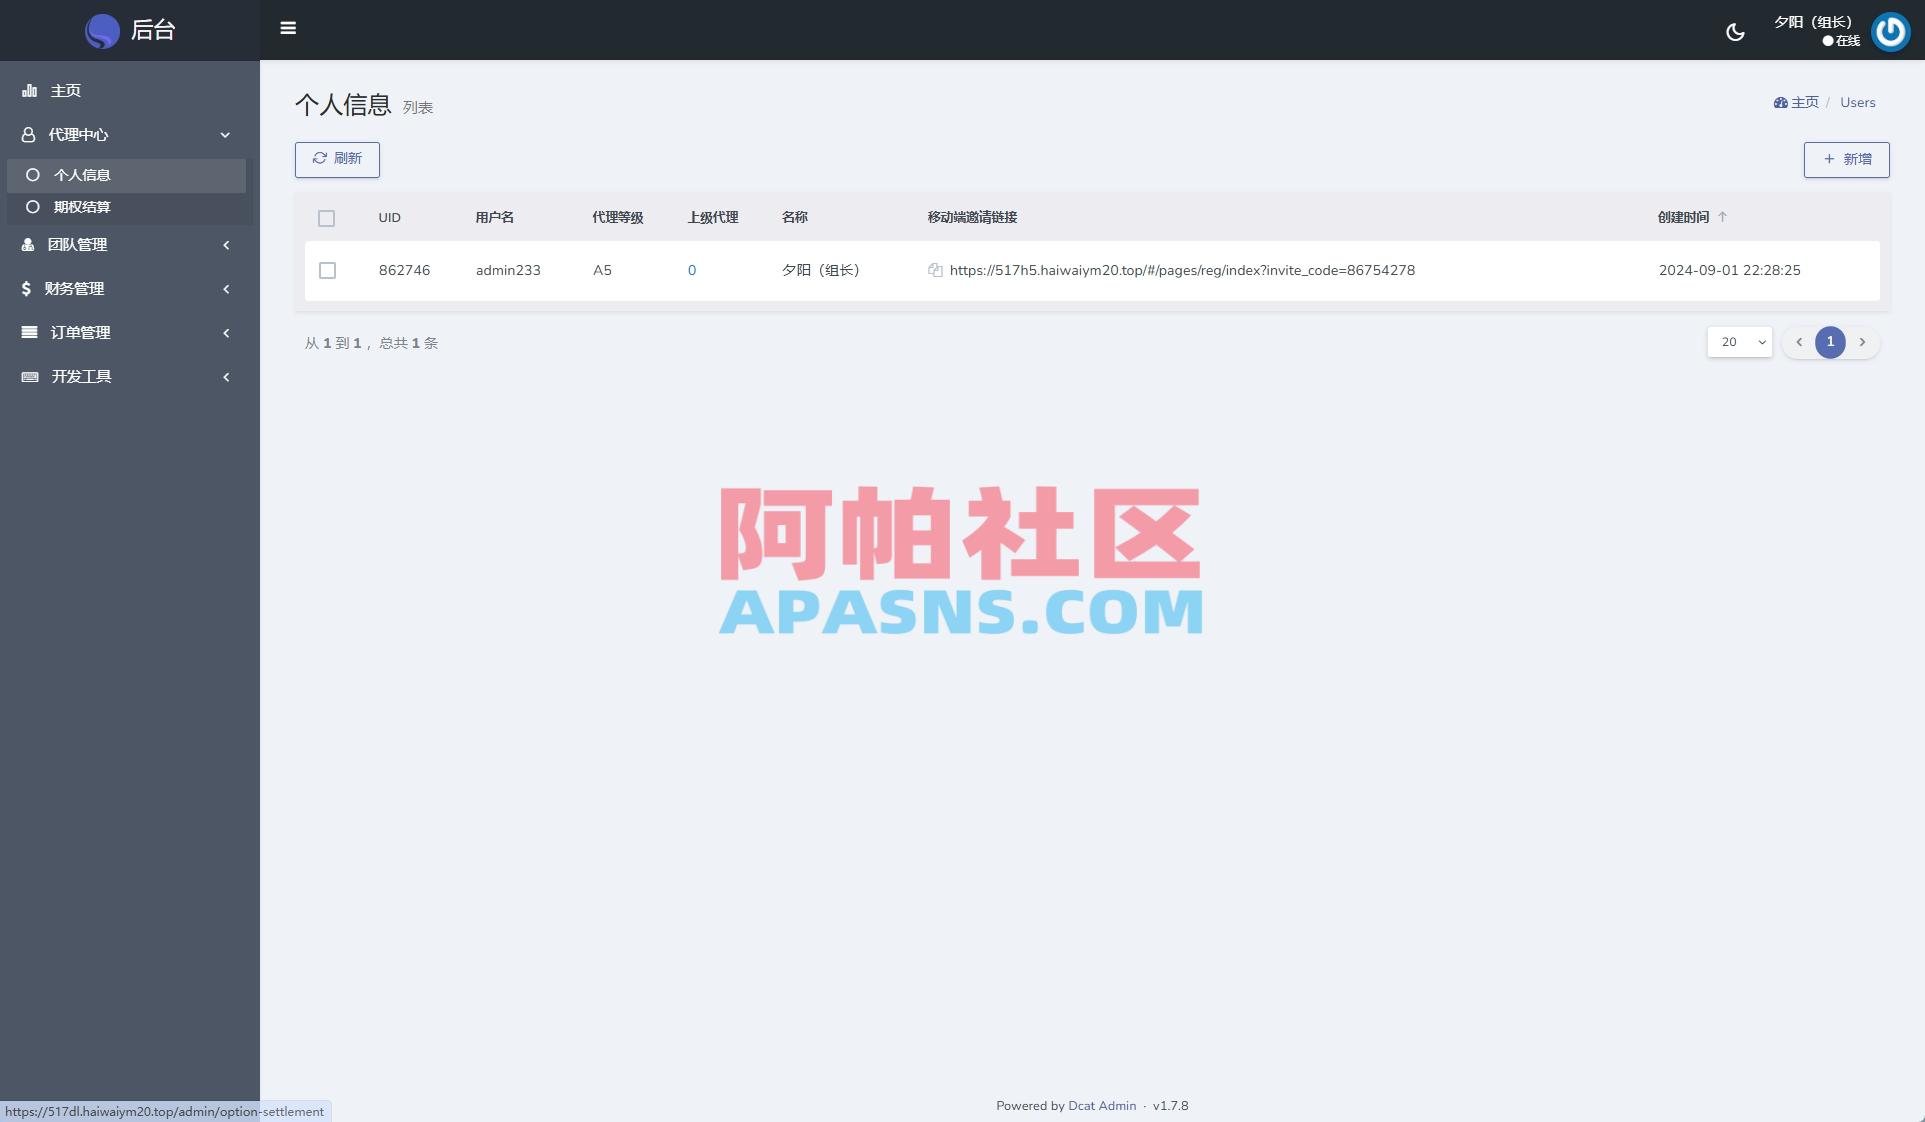Open 期权结算 from the sidebar menu
Image resolution: width=1925 pixels, height=1122 pixels.
click(83, 207)
